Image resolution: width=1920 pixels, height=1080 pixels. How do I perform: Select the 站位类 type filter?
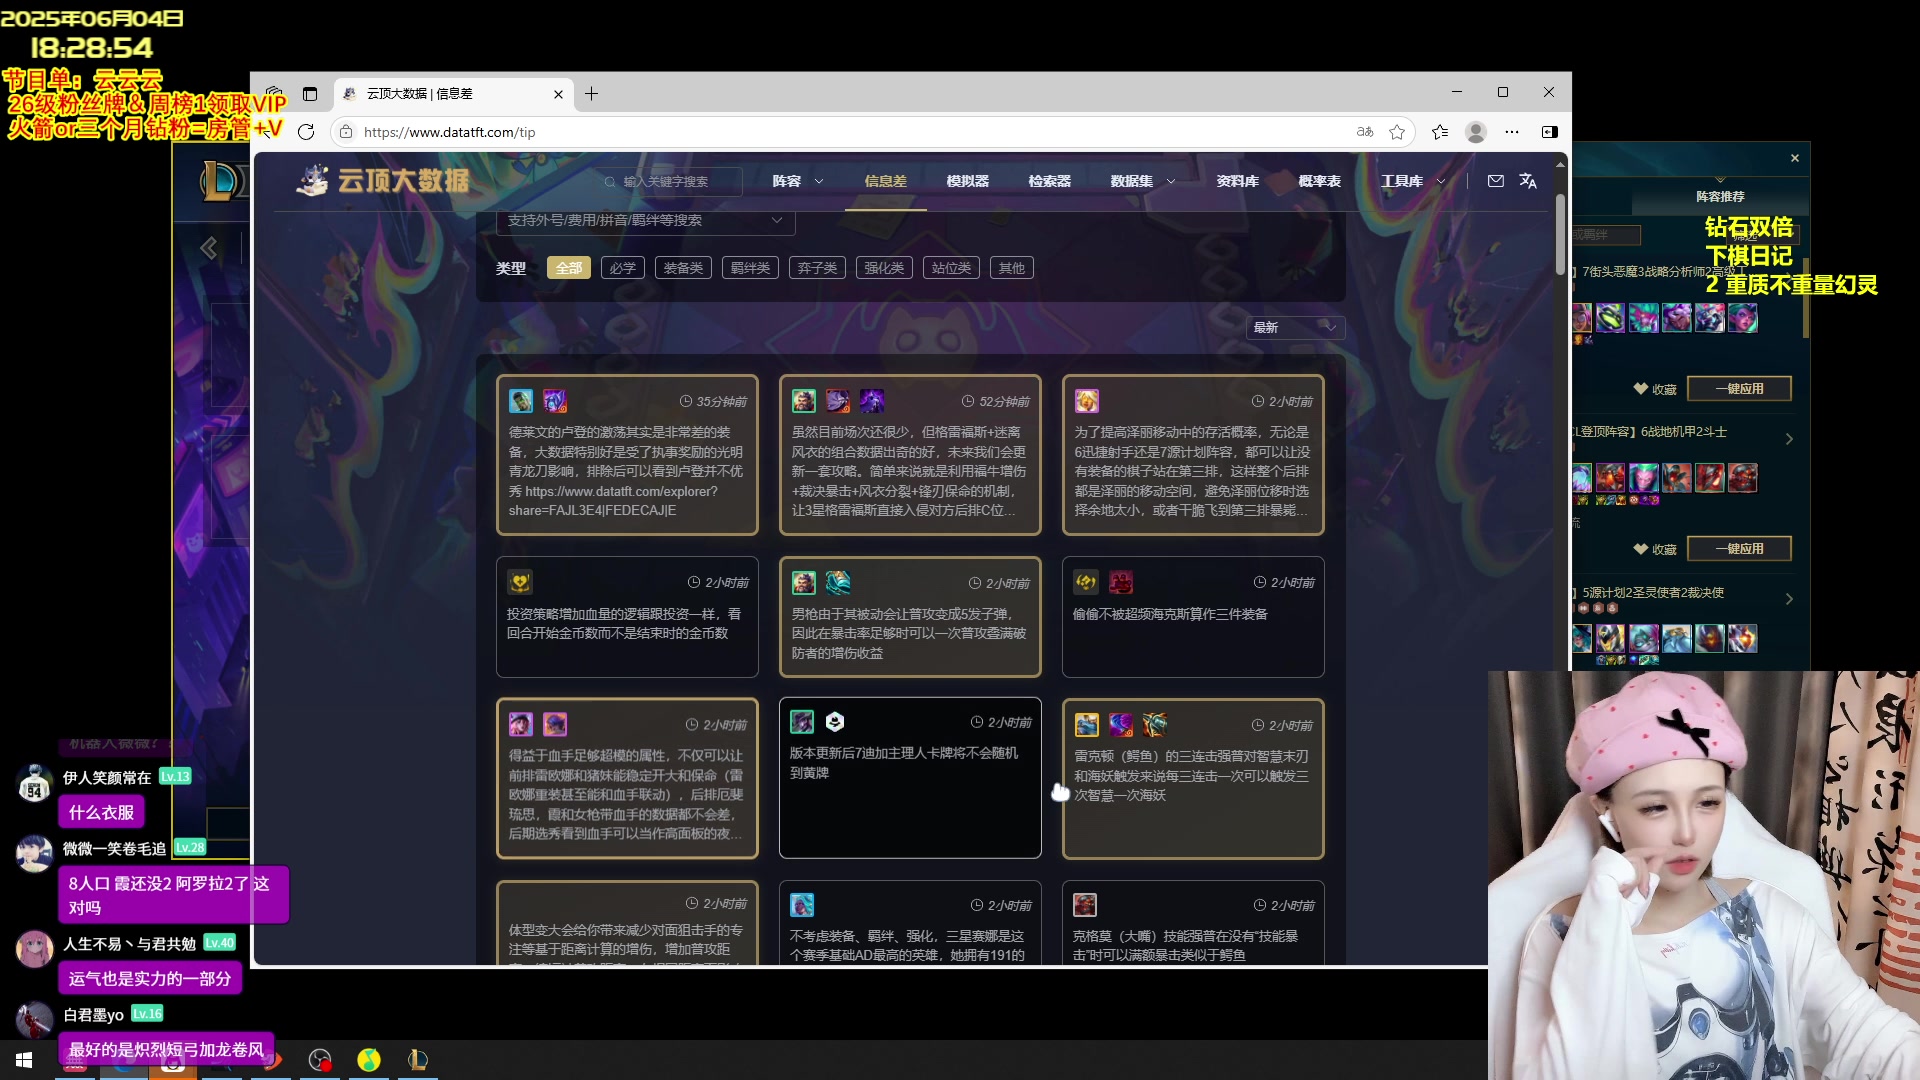click(951, 268)
